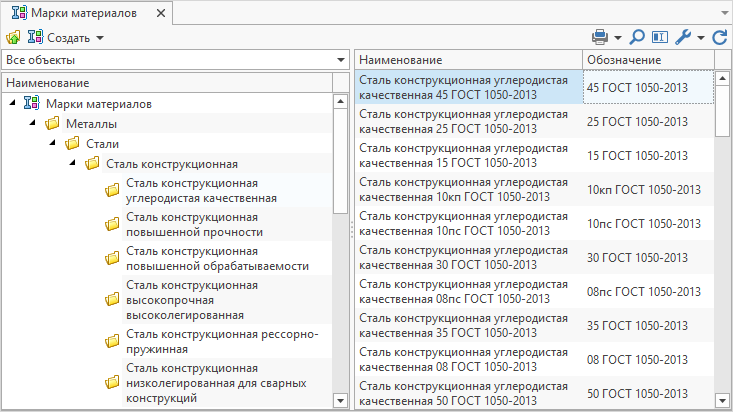Viewport: 733px width, 412px height.
Task: Open the printer options dropdown arrow
Action: [x=618, y=38]
